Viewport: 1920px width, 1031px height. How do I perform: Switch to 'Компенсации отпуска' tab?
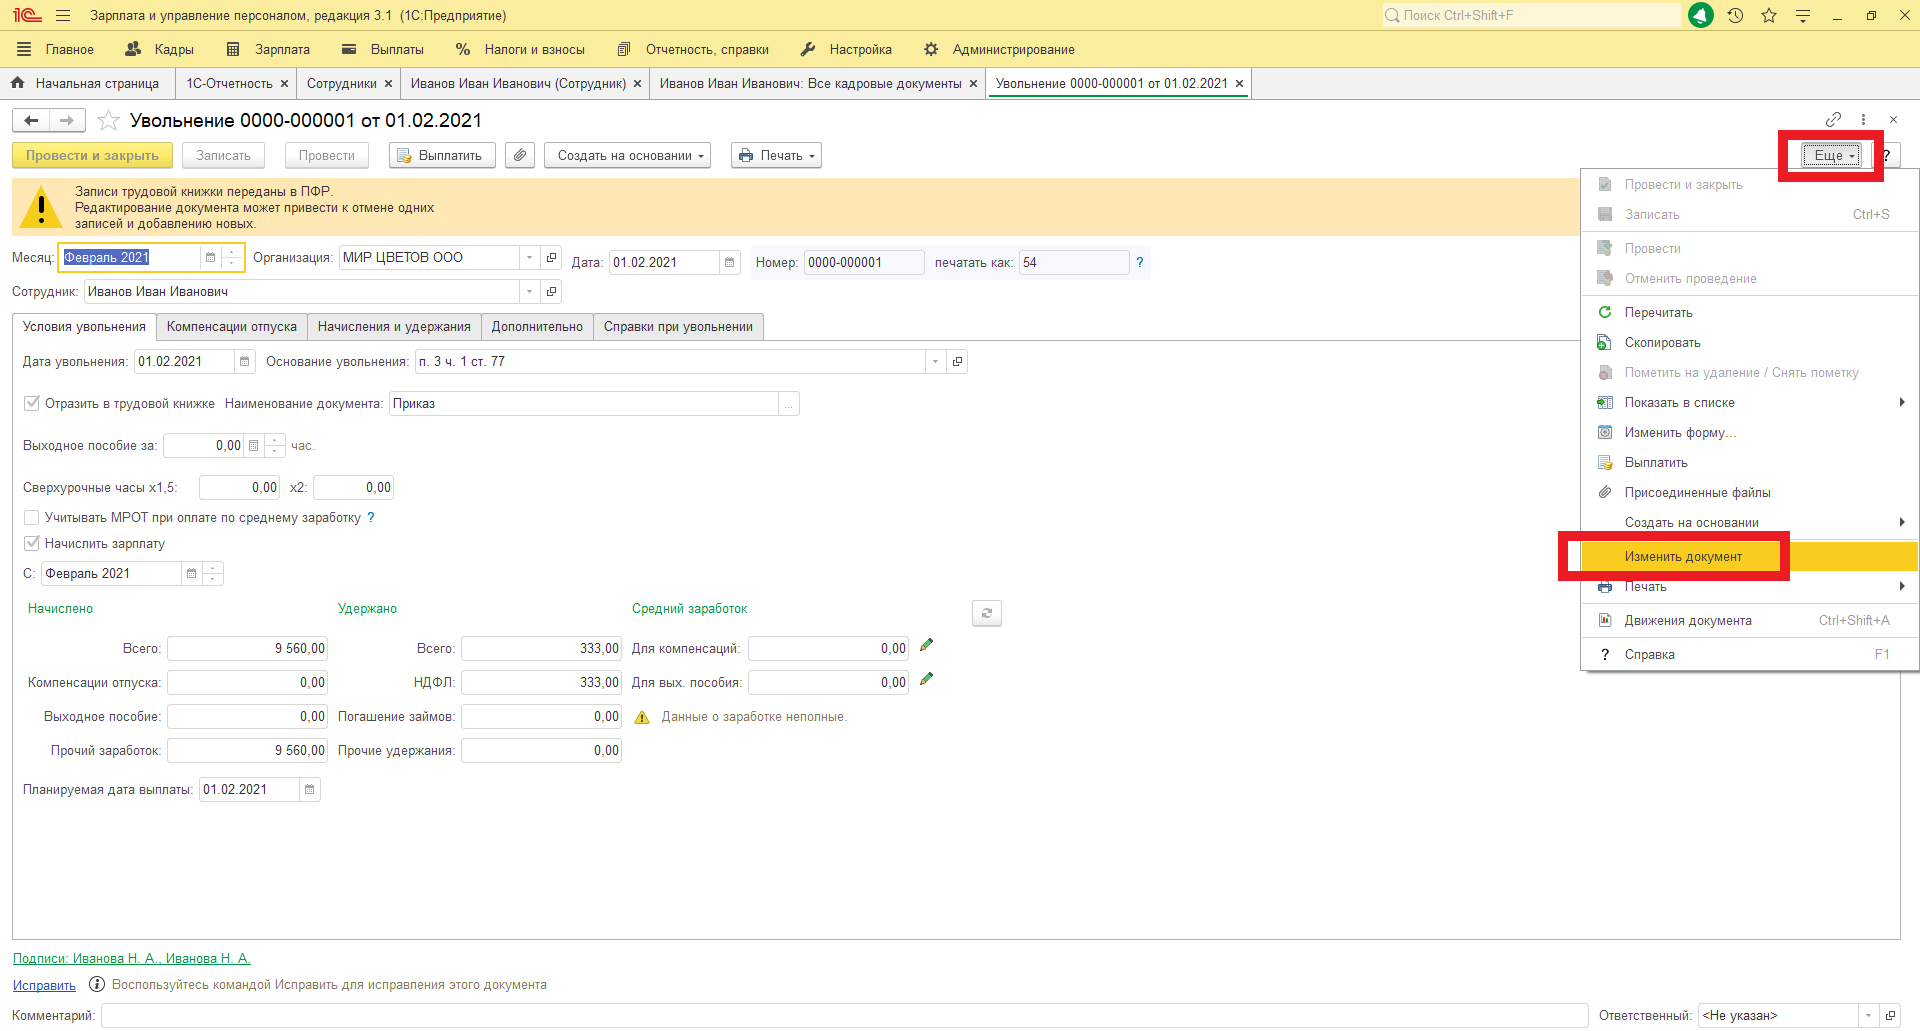tap(231, 327)
